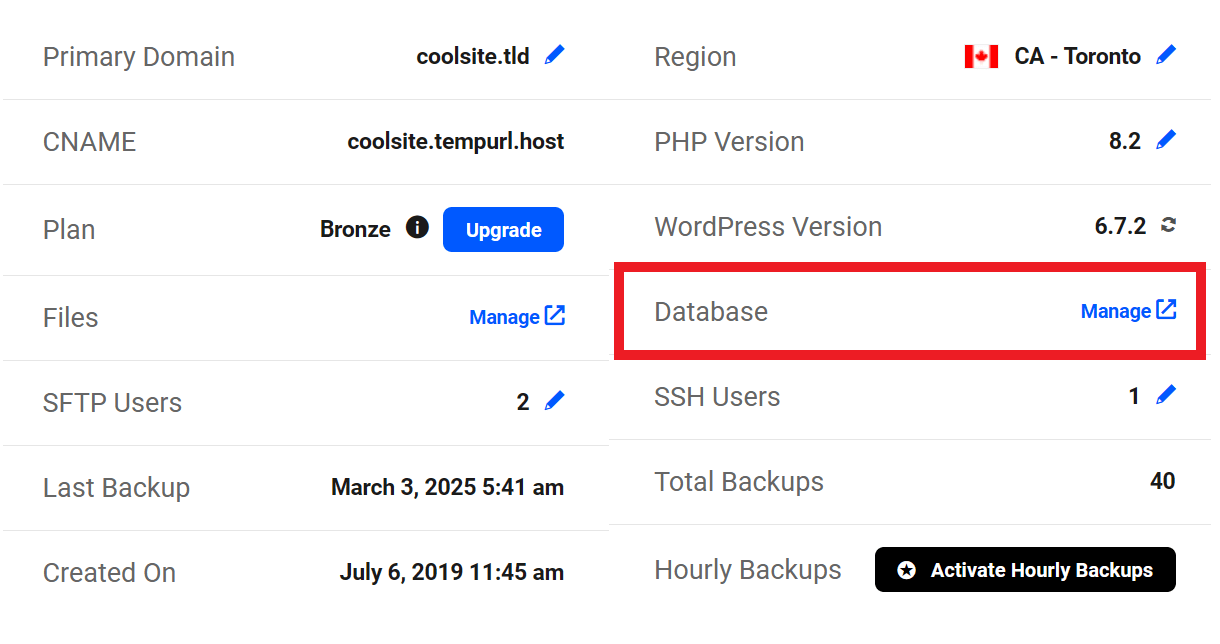The image size is (1220, 644).
Task: Click the Total Backups value 40
Action: point(1163,481)
